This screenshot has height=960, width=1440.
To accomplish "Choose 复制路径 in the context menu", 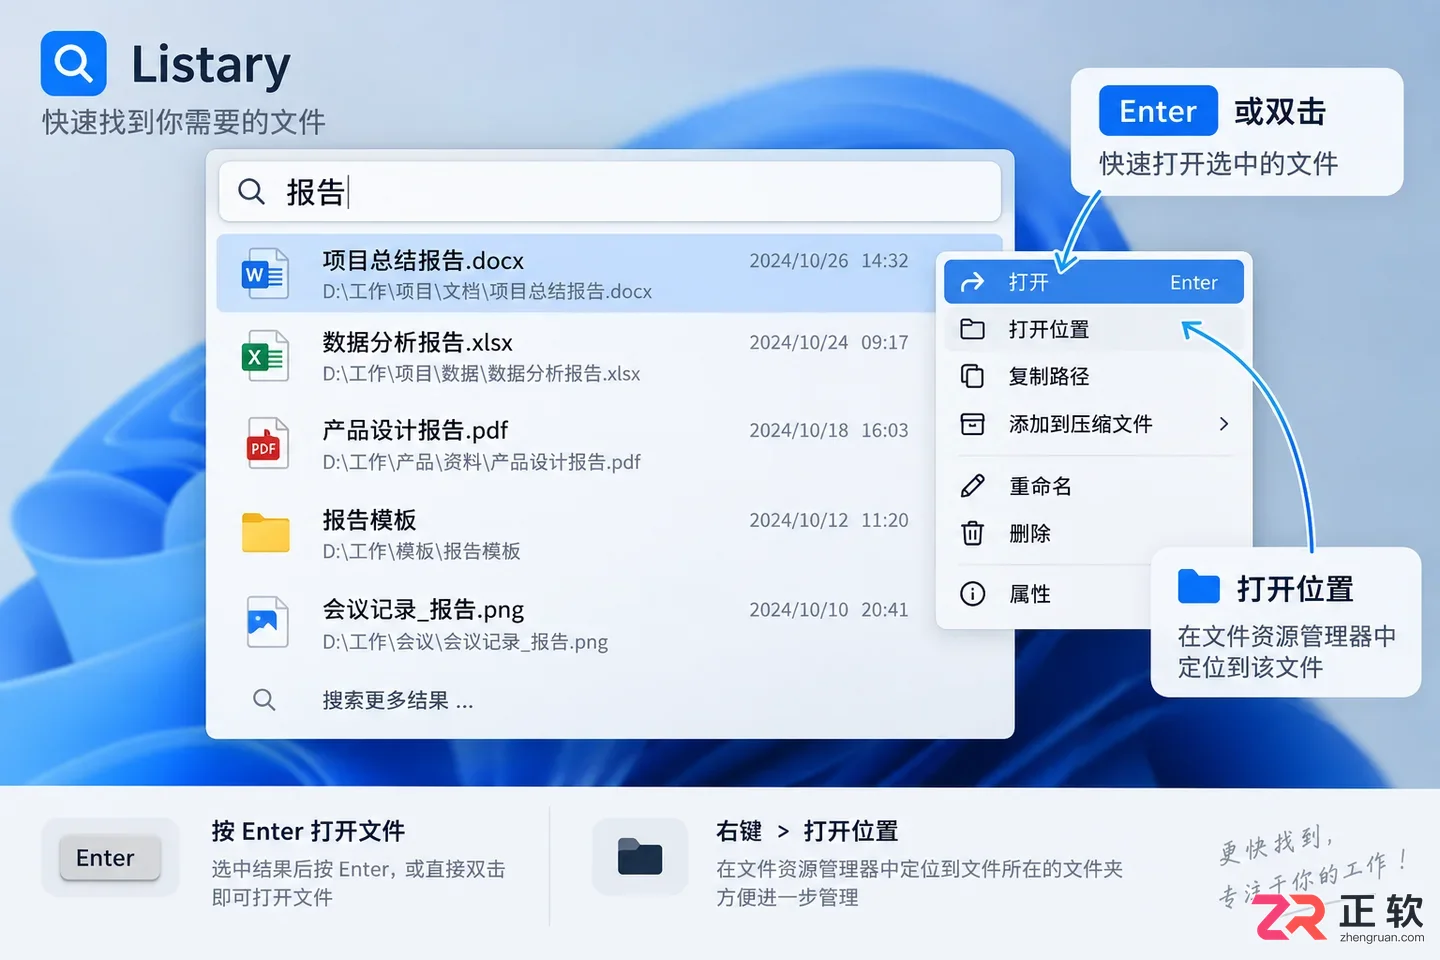I will [1094, 376].
